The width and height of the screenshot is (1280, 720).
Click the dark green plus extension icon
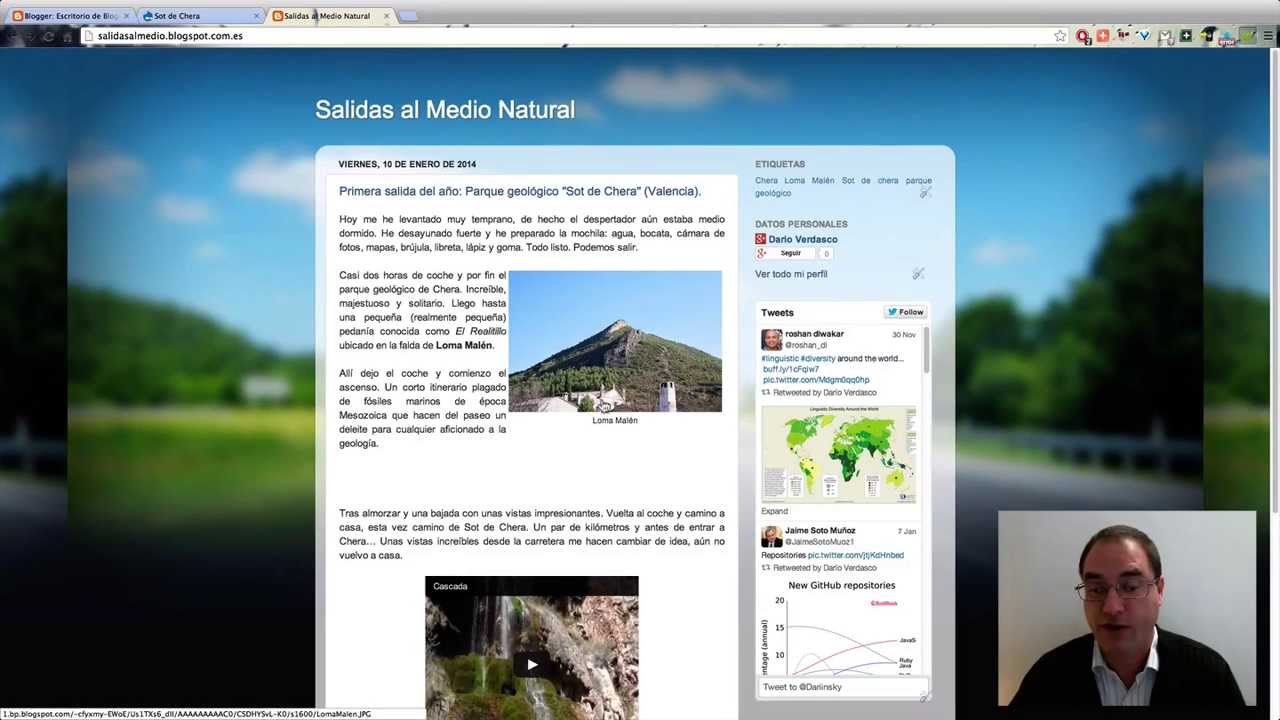(x=1186, y=36)
